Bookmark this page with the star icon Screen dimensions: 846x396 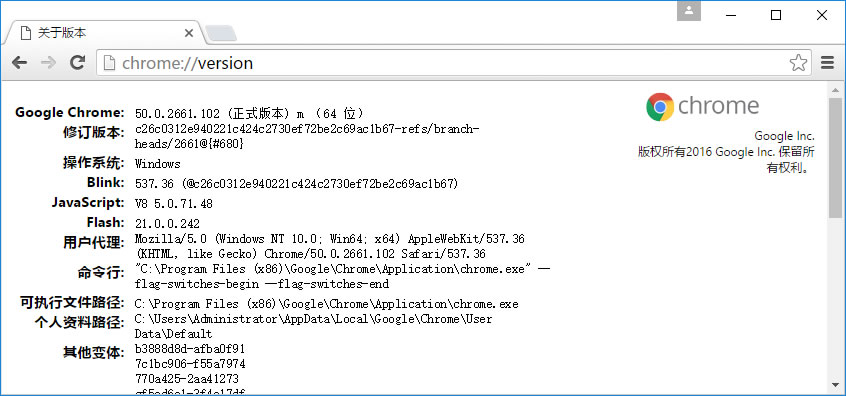click(x=798, y=63)
